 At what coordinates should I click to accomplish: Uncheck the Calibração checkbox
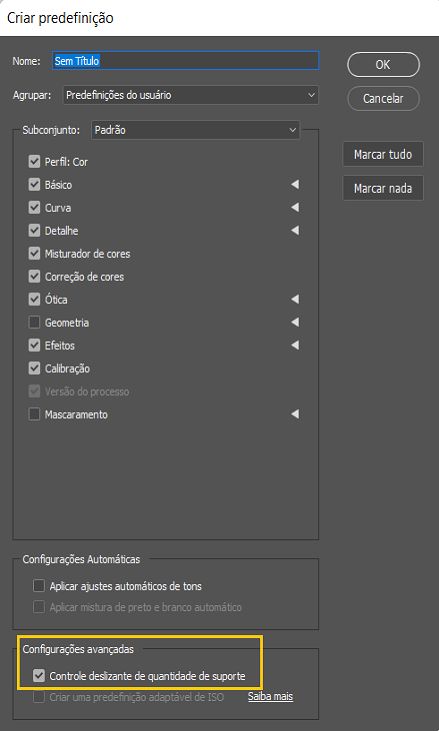point(34,368)
